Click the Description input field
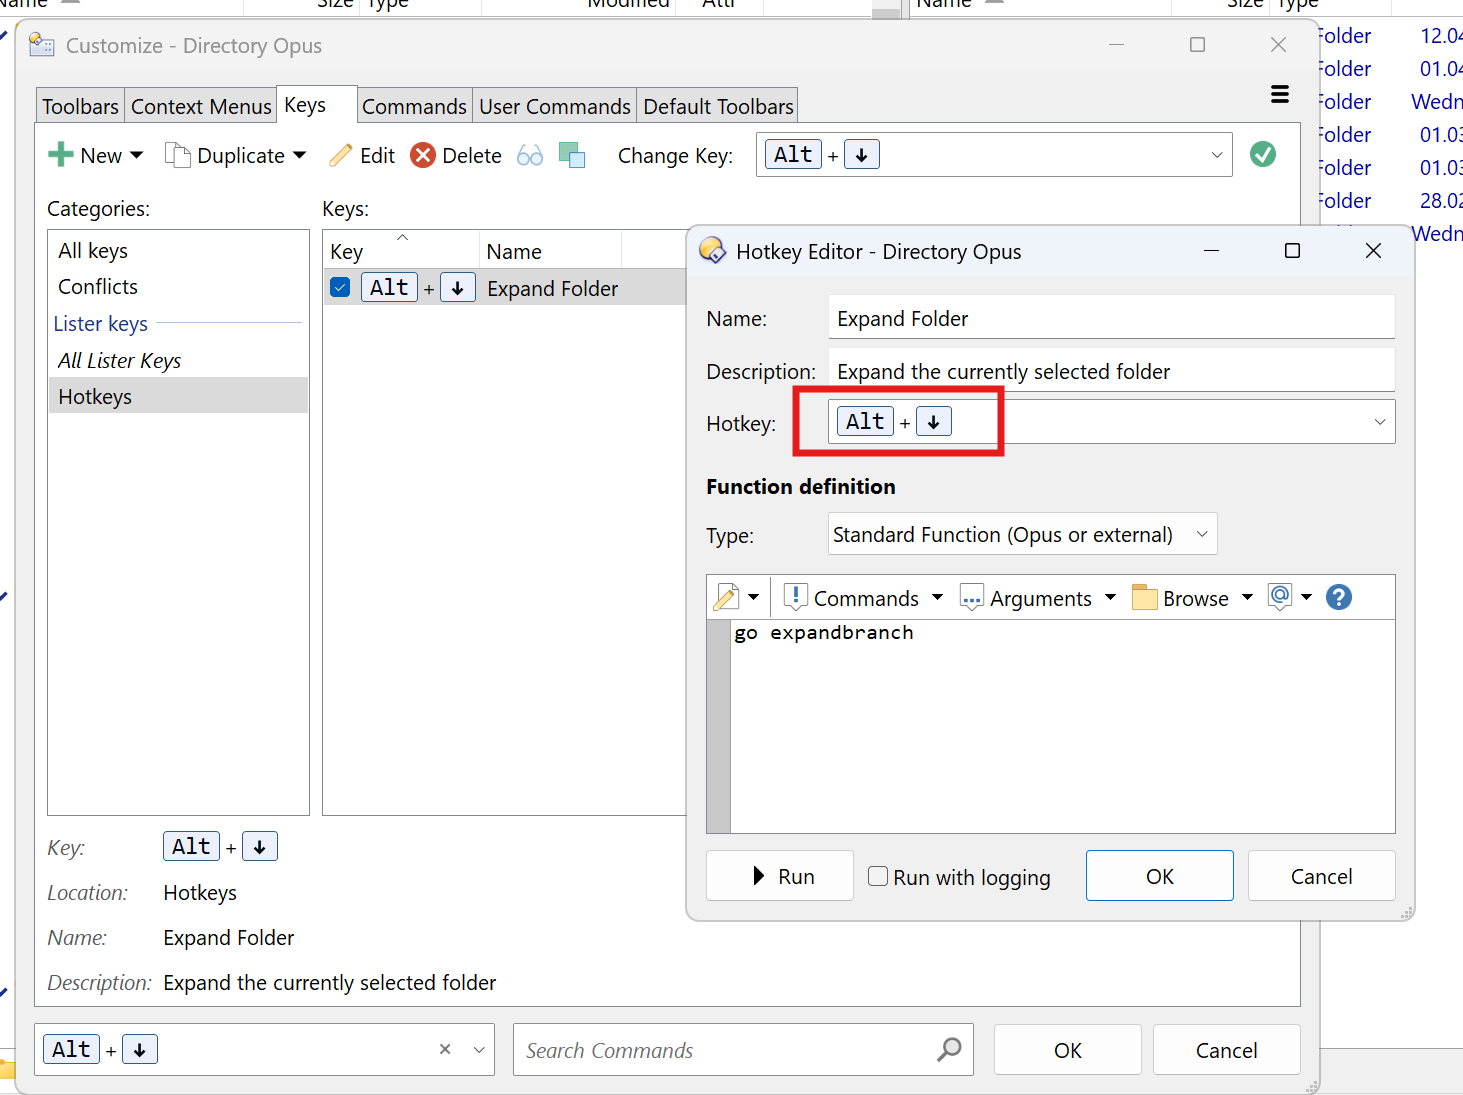The width and height of the screenshot is (1463, 1095). [x=1111, y=371]
